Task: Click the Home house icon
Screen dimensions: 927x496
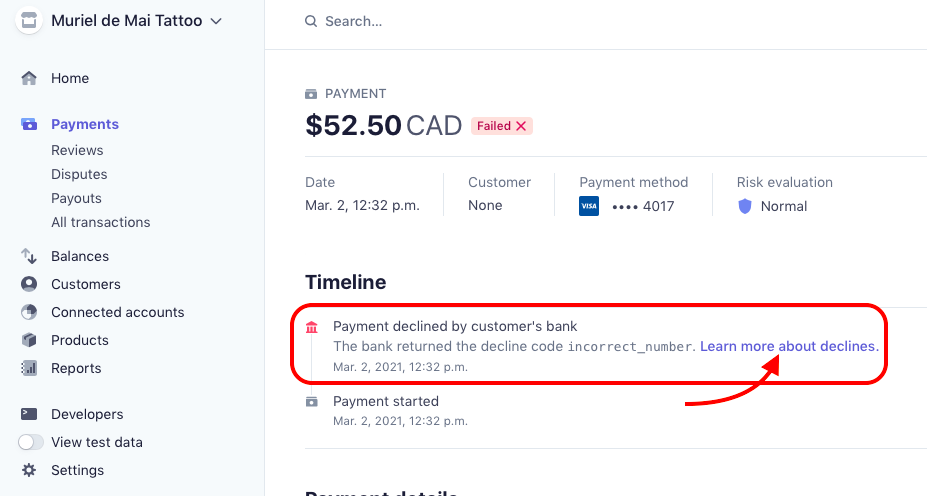Action: pos(29,78)
